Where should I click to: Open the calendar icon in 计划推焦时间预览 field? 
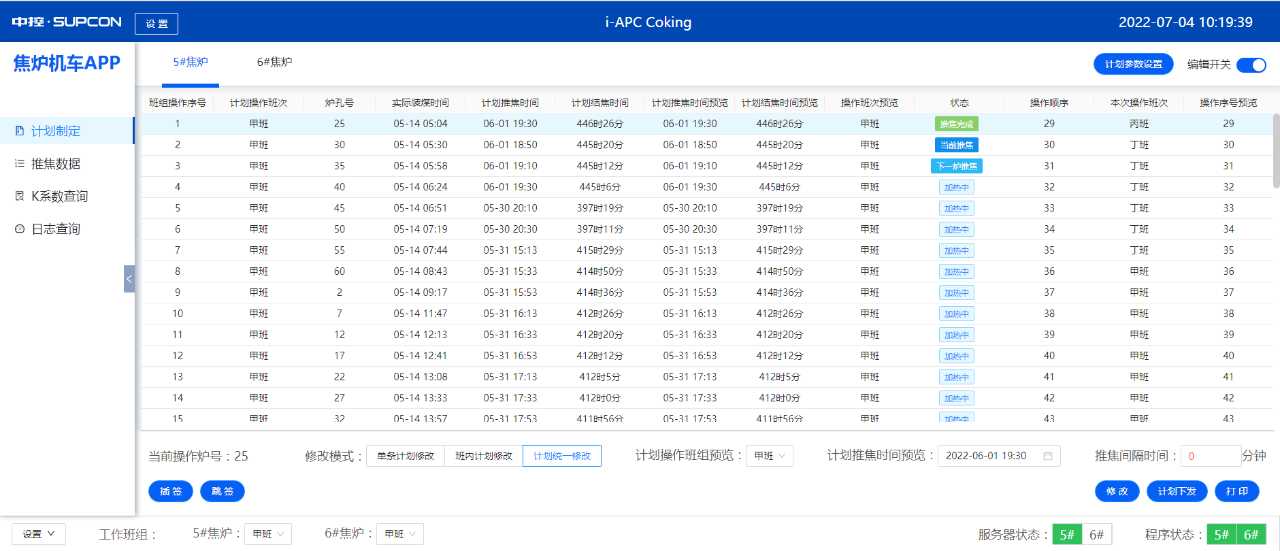pyautogui.click(x=1047, y=456)
